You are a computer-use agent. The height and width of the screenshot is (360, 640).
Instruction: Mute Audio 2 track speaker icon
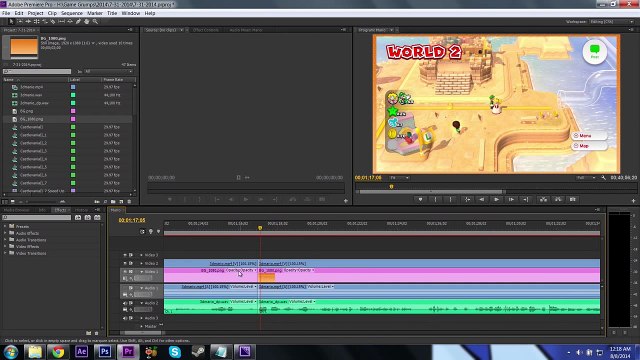point(125,303)
